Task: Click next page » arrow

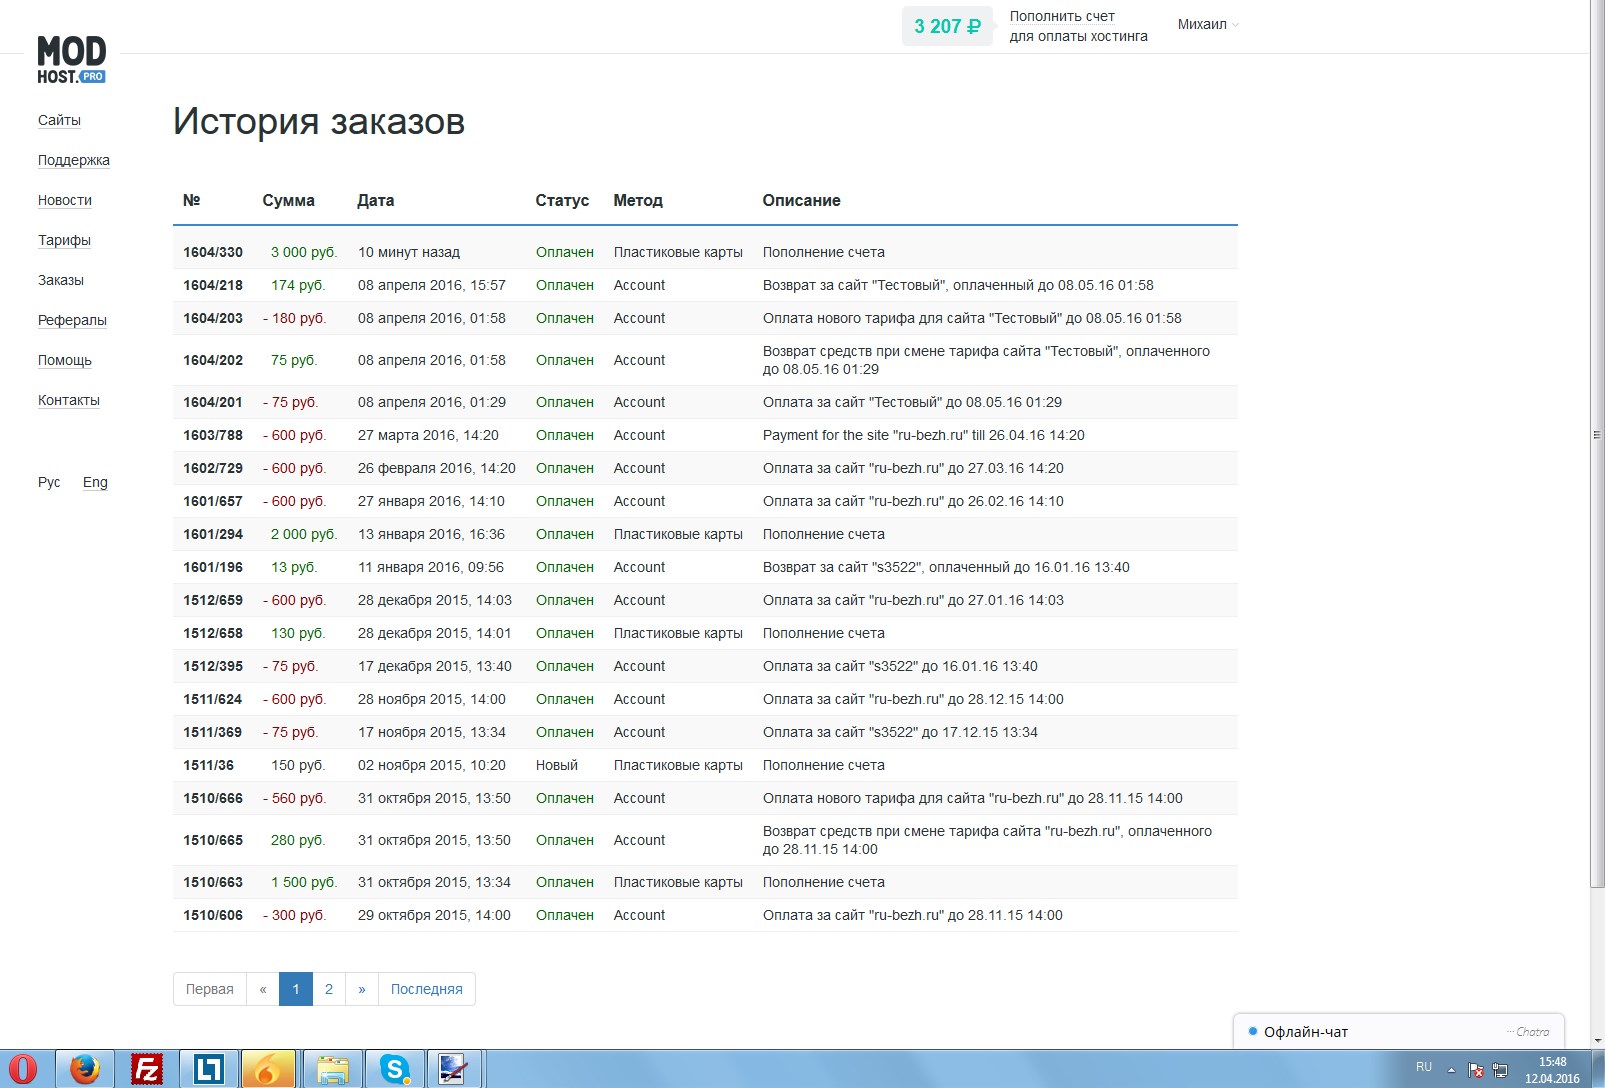Action: [361, 989]
